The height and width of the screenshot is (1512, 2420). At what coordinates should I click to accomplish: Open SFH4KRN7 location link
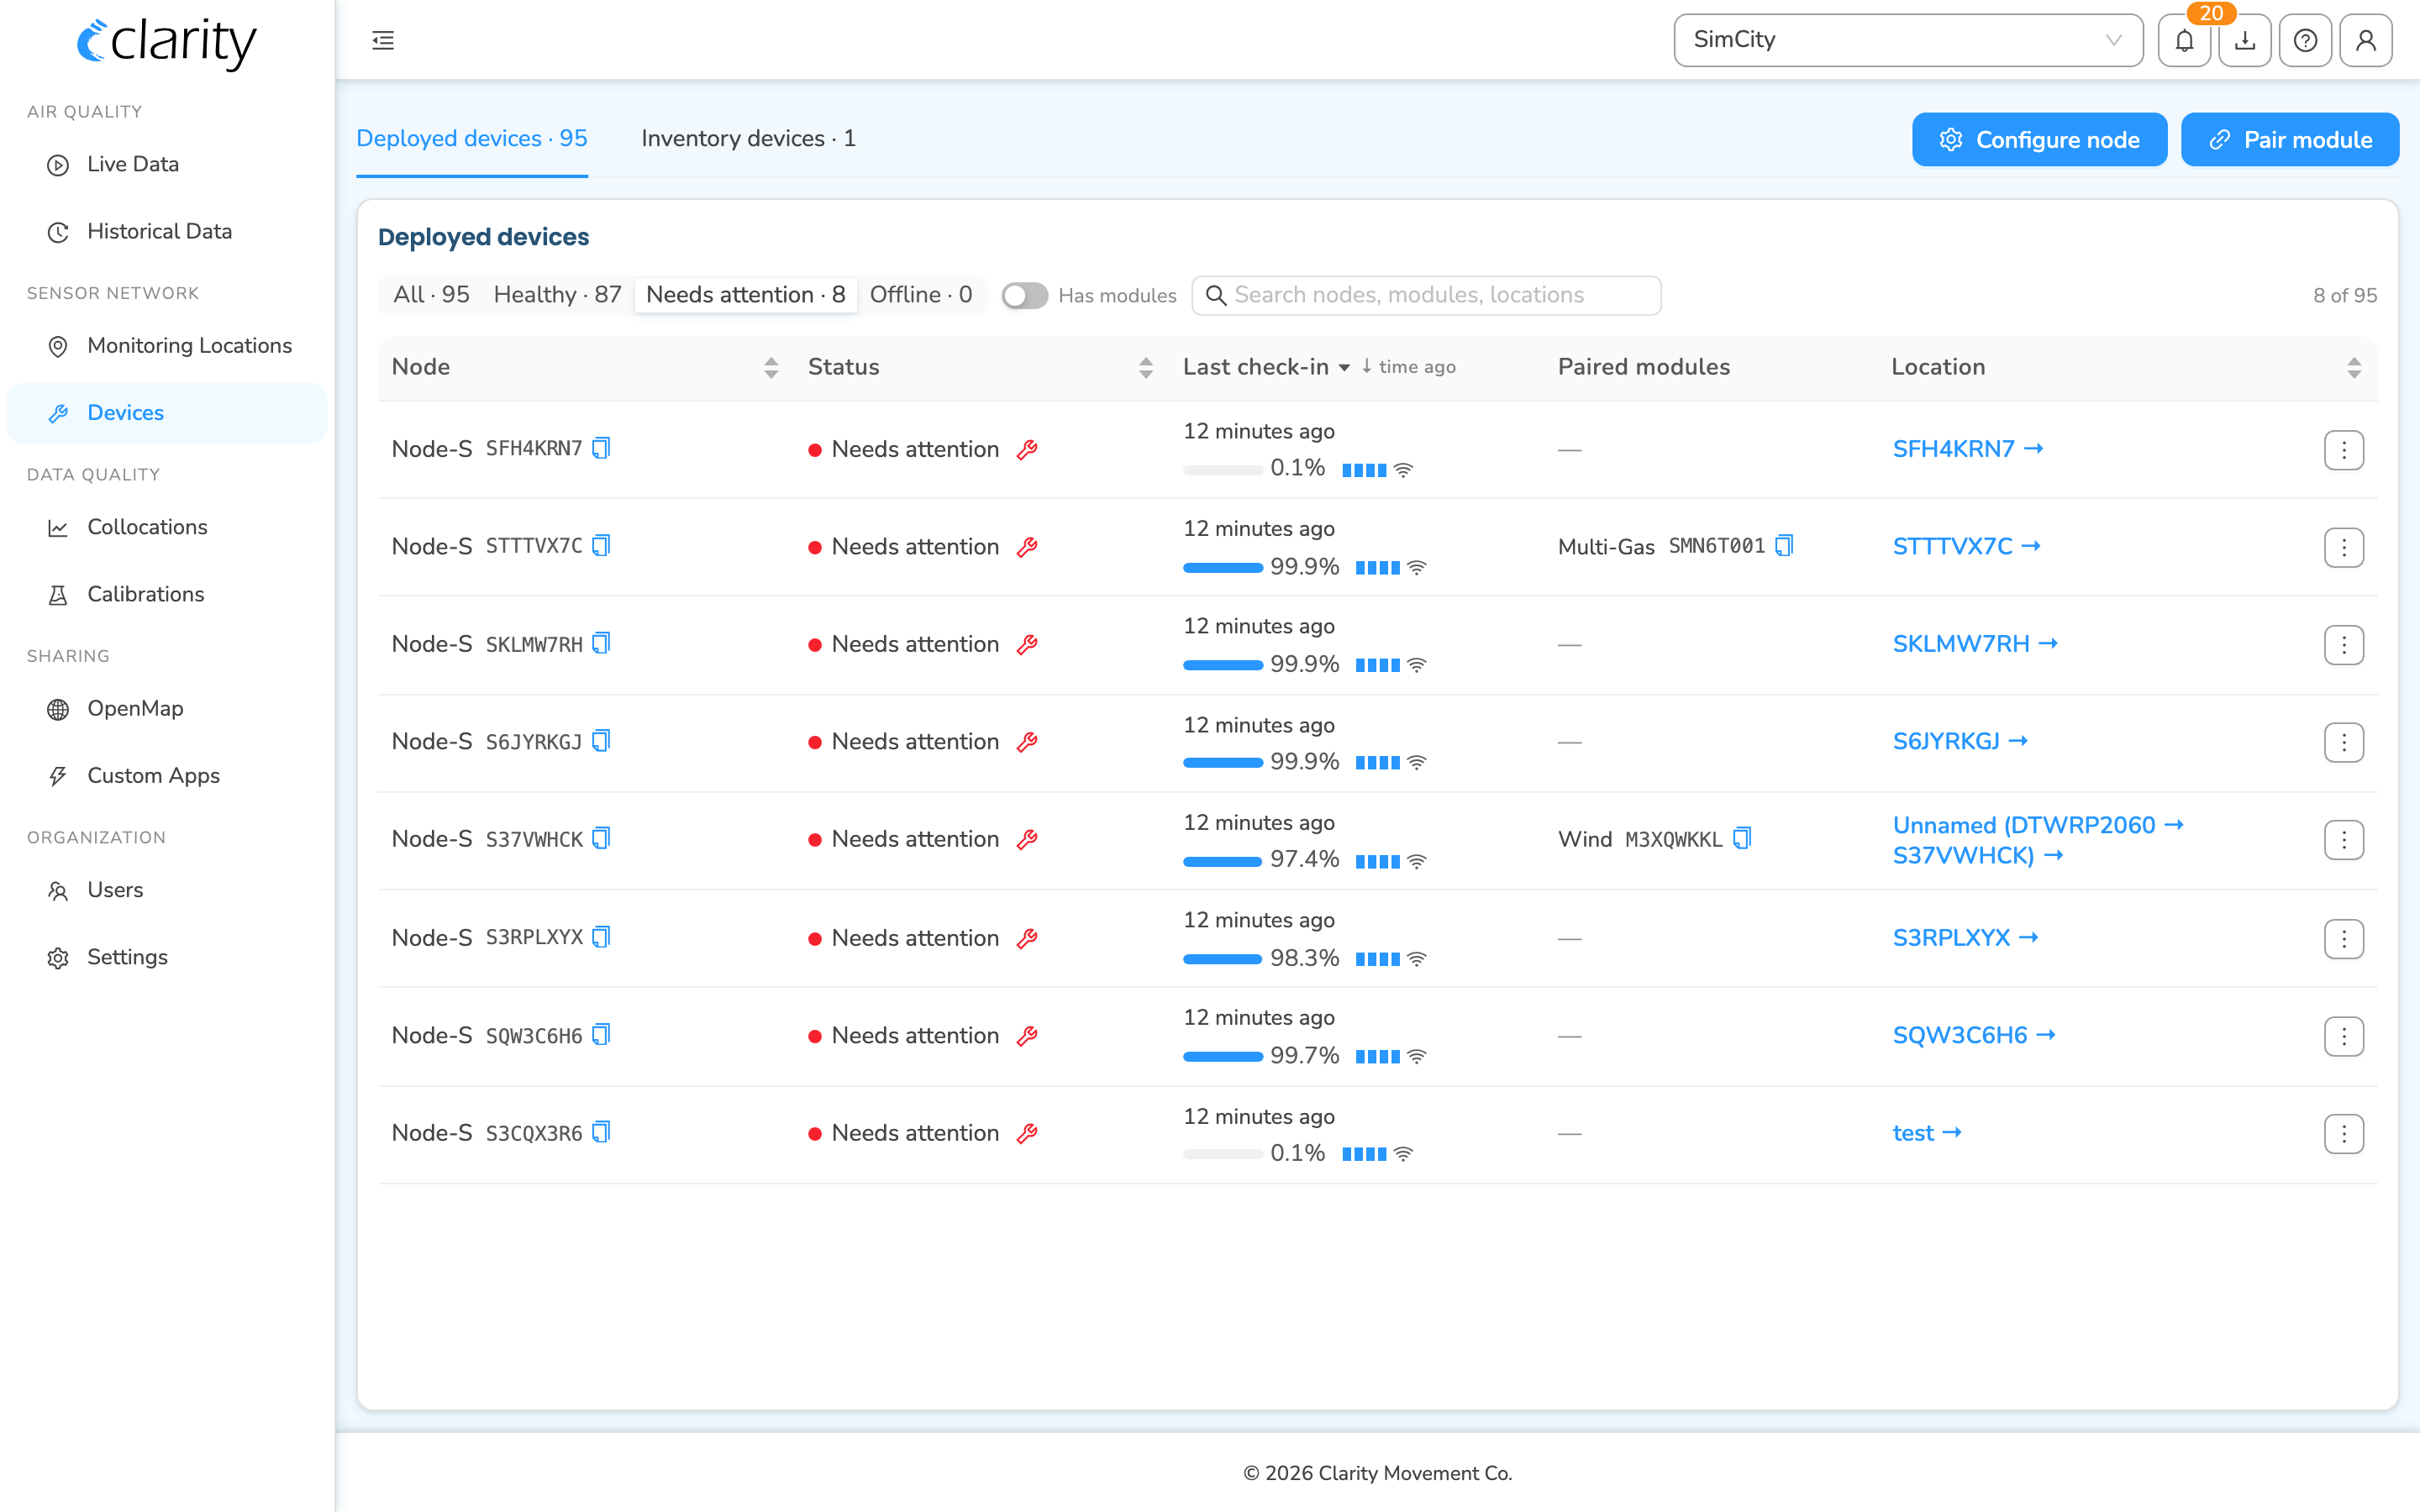pos(1967,449)
